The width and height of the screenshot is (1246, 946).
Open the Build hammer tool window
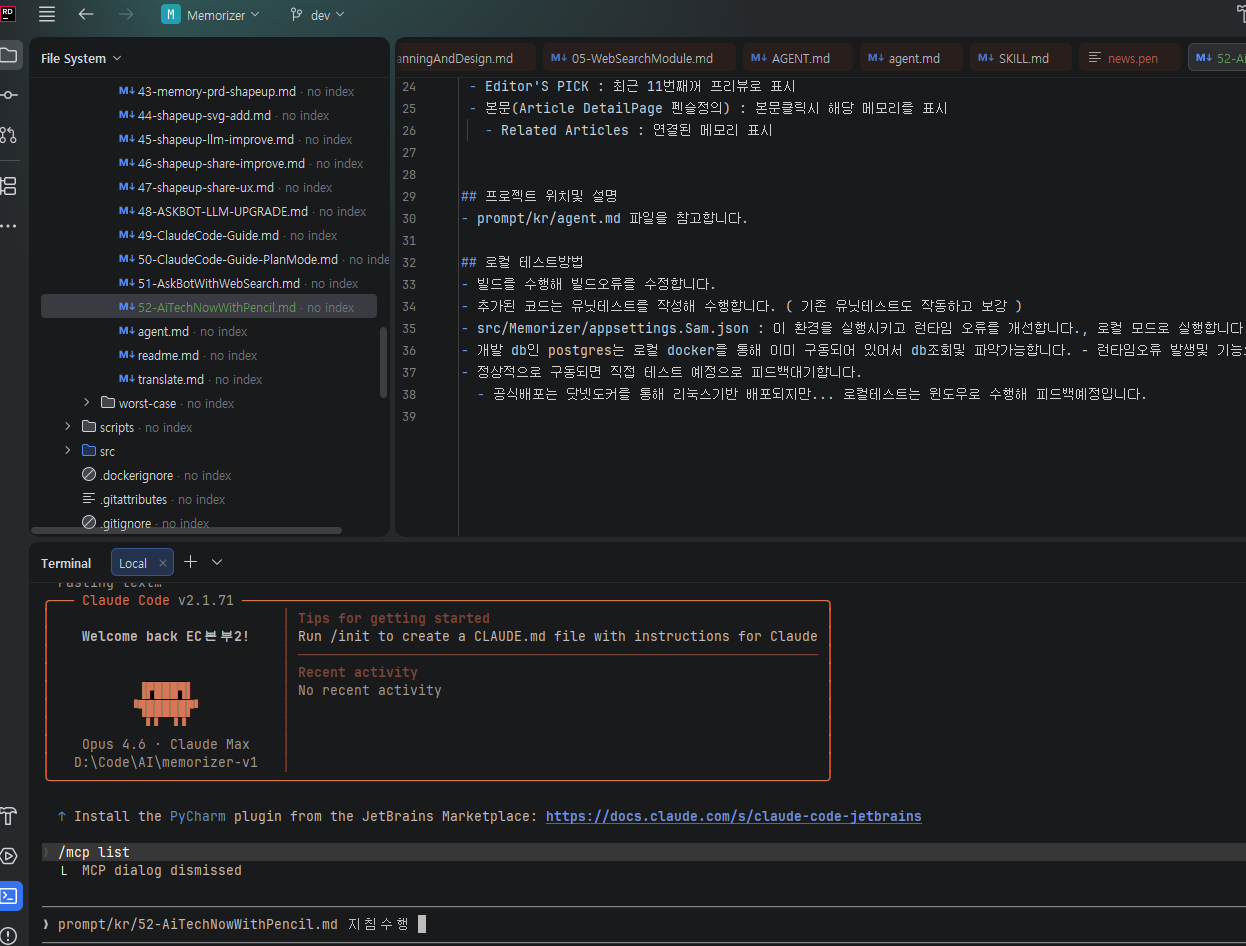[9, 815]
